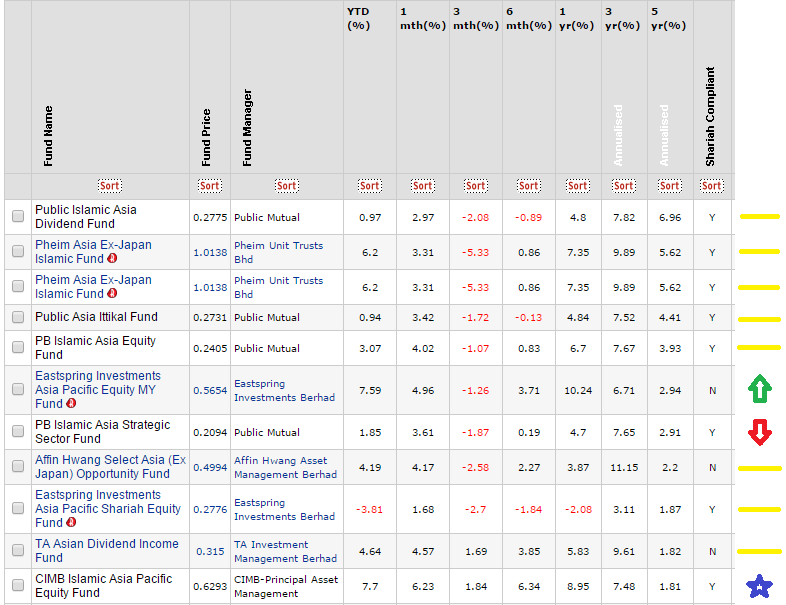
Task: Click the fund price 0.2094 cell
Action: click(x=210, y=432)
